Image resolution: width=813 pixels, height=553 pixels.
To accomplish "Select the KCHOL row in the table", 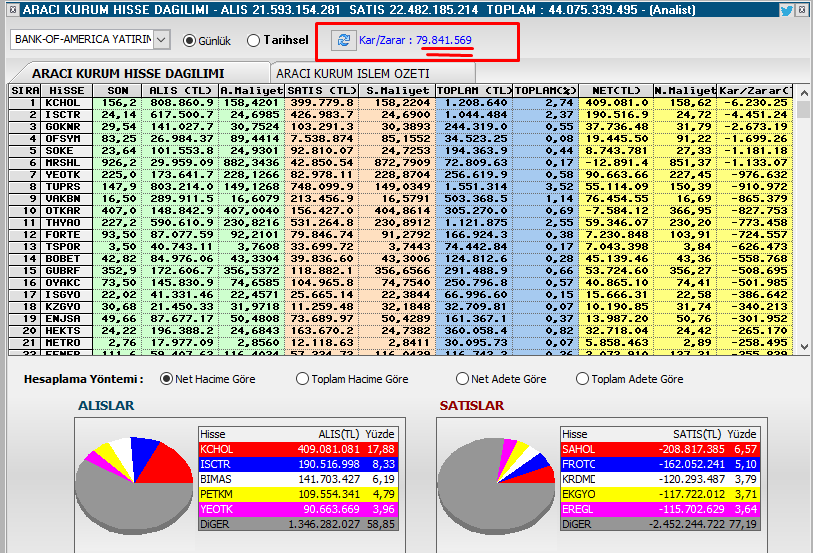I will (401, 103).
